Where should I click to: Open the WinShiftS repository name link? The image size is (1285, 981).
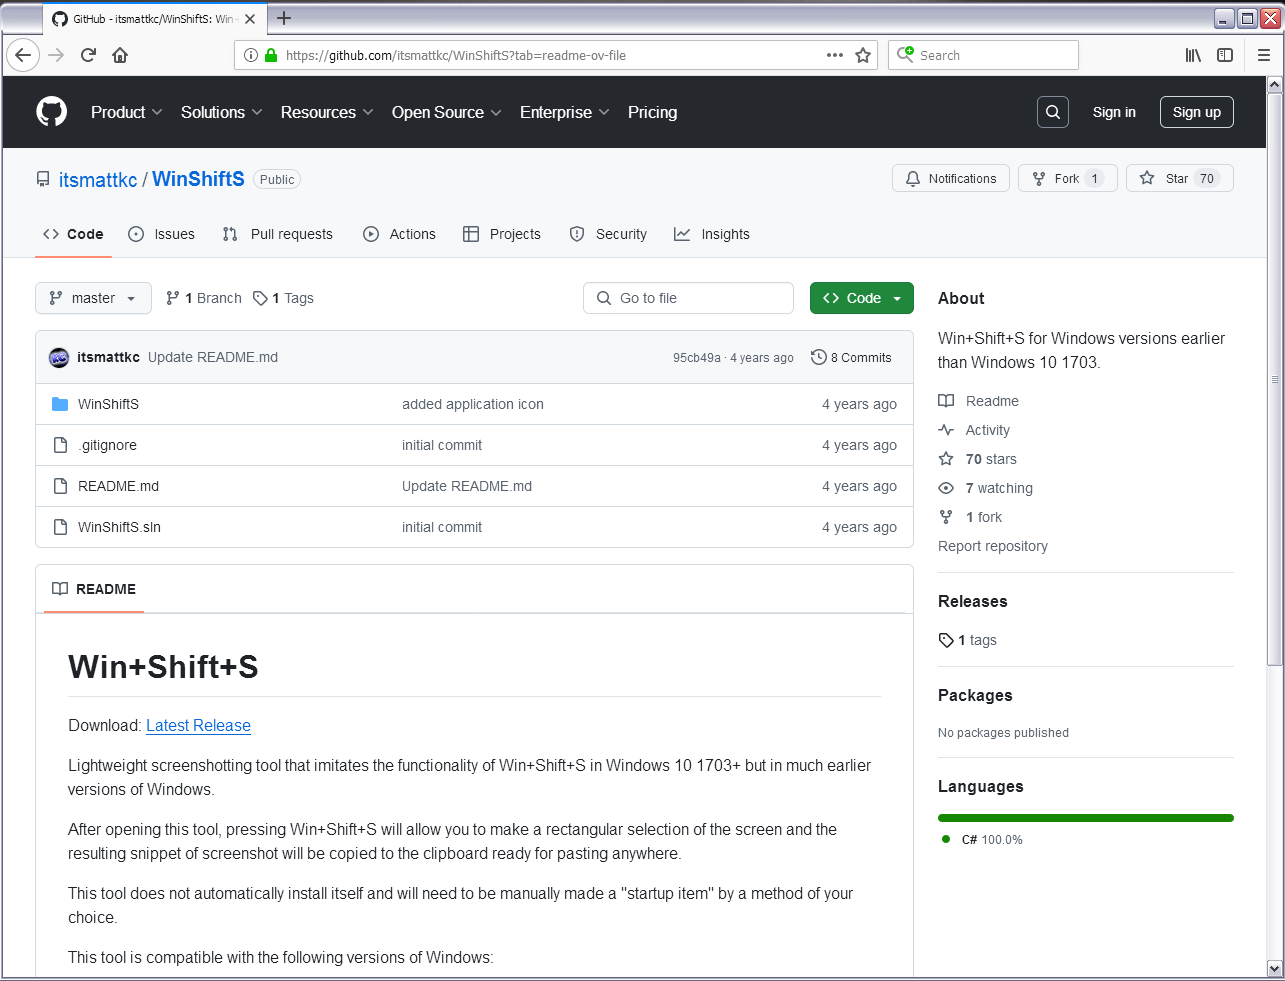198,179
